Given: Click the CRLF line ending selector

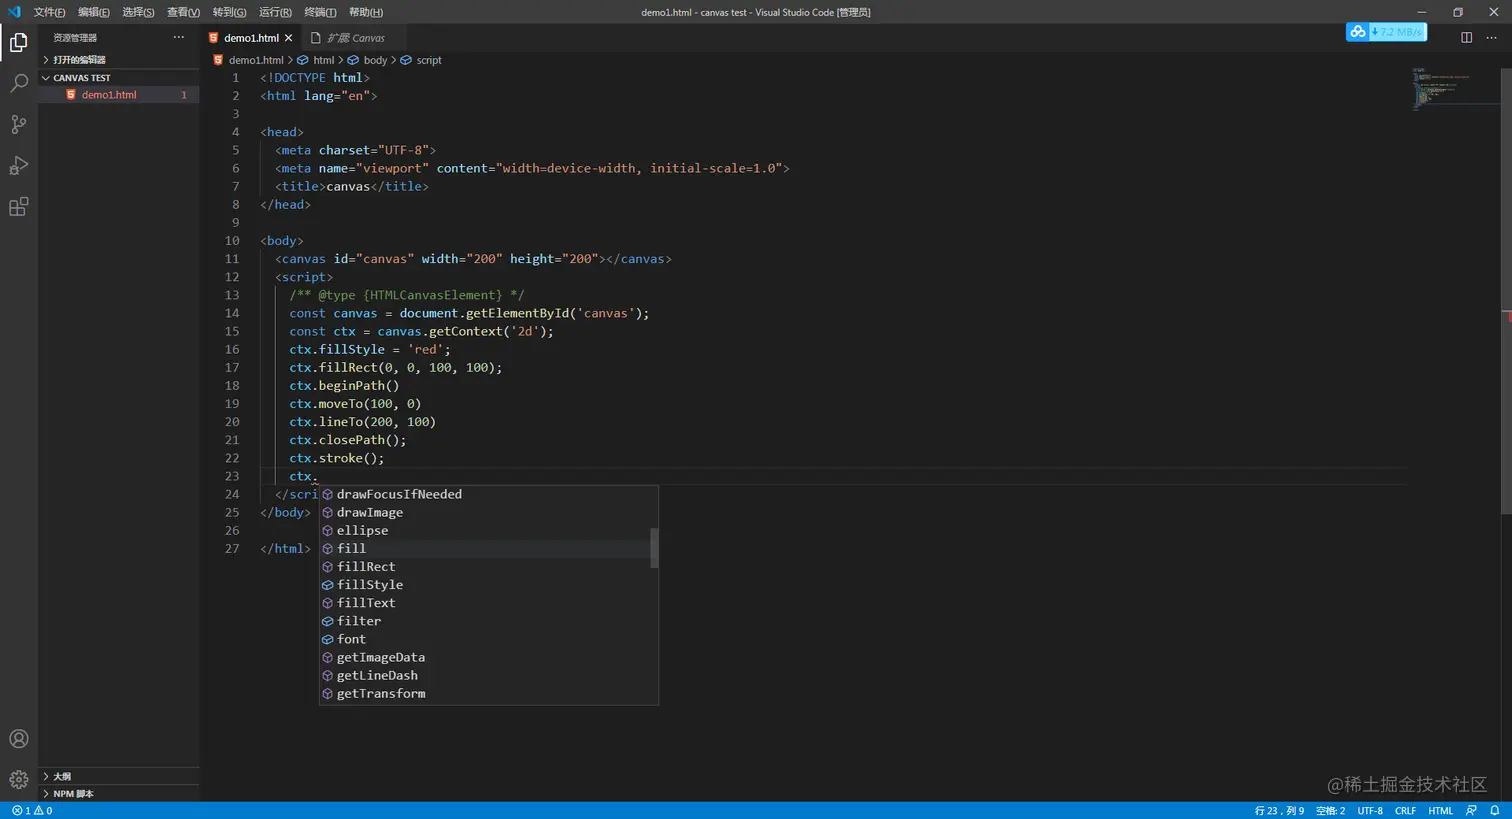Looking at the screenshot, I should click(x=1405, y=811).
